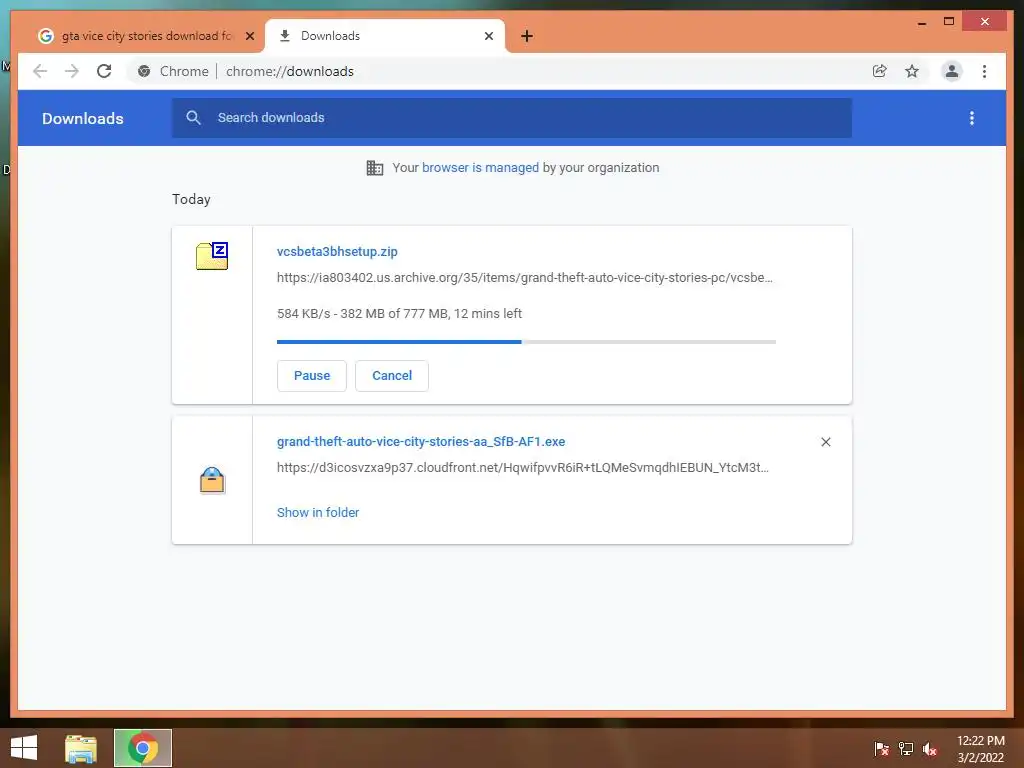The height and width of the screenshot is (768, 1024).
Task: Click the download icon on Downloads tab
Action: click(x=285, y=36)
